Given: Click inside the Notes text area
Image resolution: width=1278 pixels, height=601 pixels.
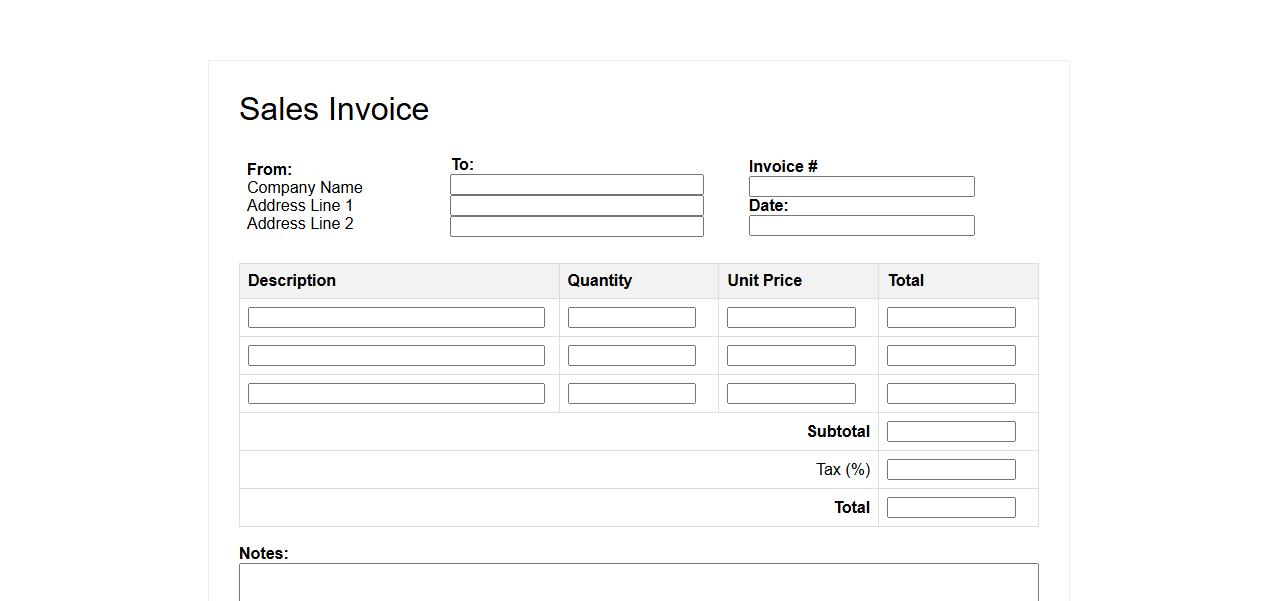Looking at the screenshot, I should (638, 583).
